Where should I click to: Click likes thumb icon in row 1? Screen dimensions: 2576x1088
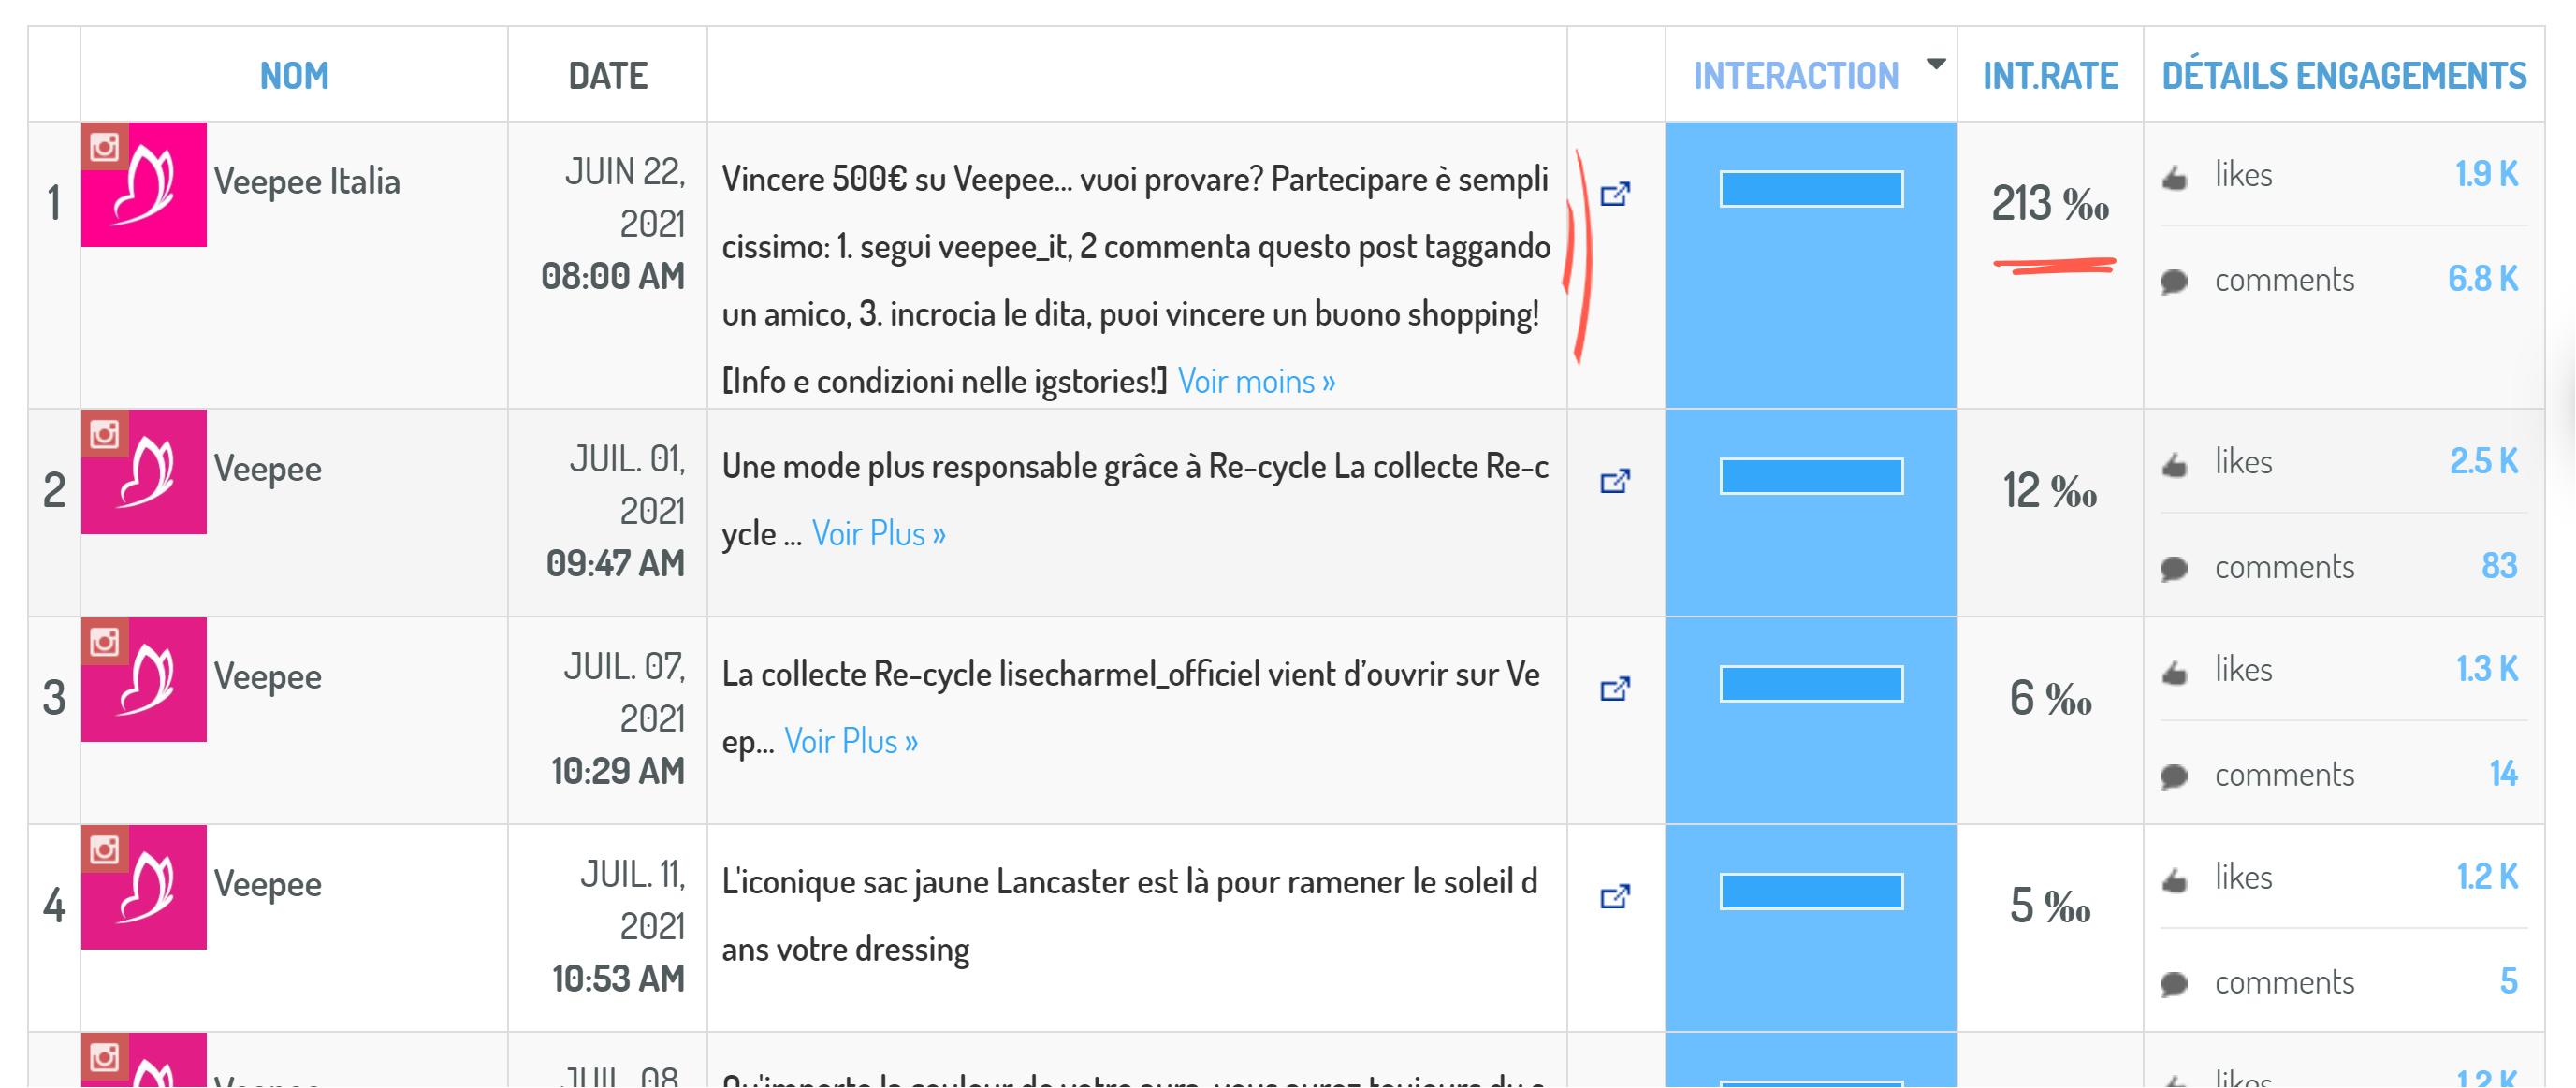pos(2174,178)
